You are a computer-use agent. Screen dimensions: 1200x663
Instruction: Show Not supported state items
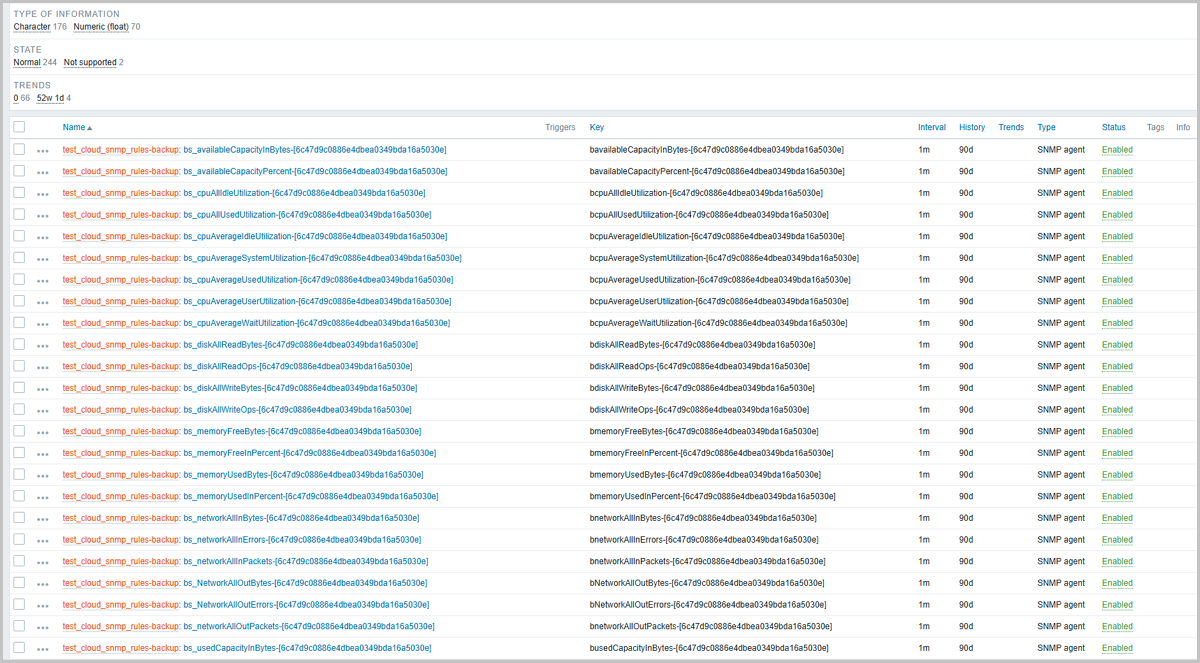click(x=92, y=62)
